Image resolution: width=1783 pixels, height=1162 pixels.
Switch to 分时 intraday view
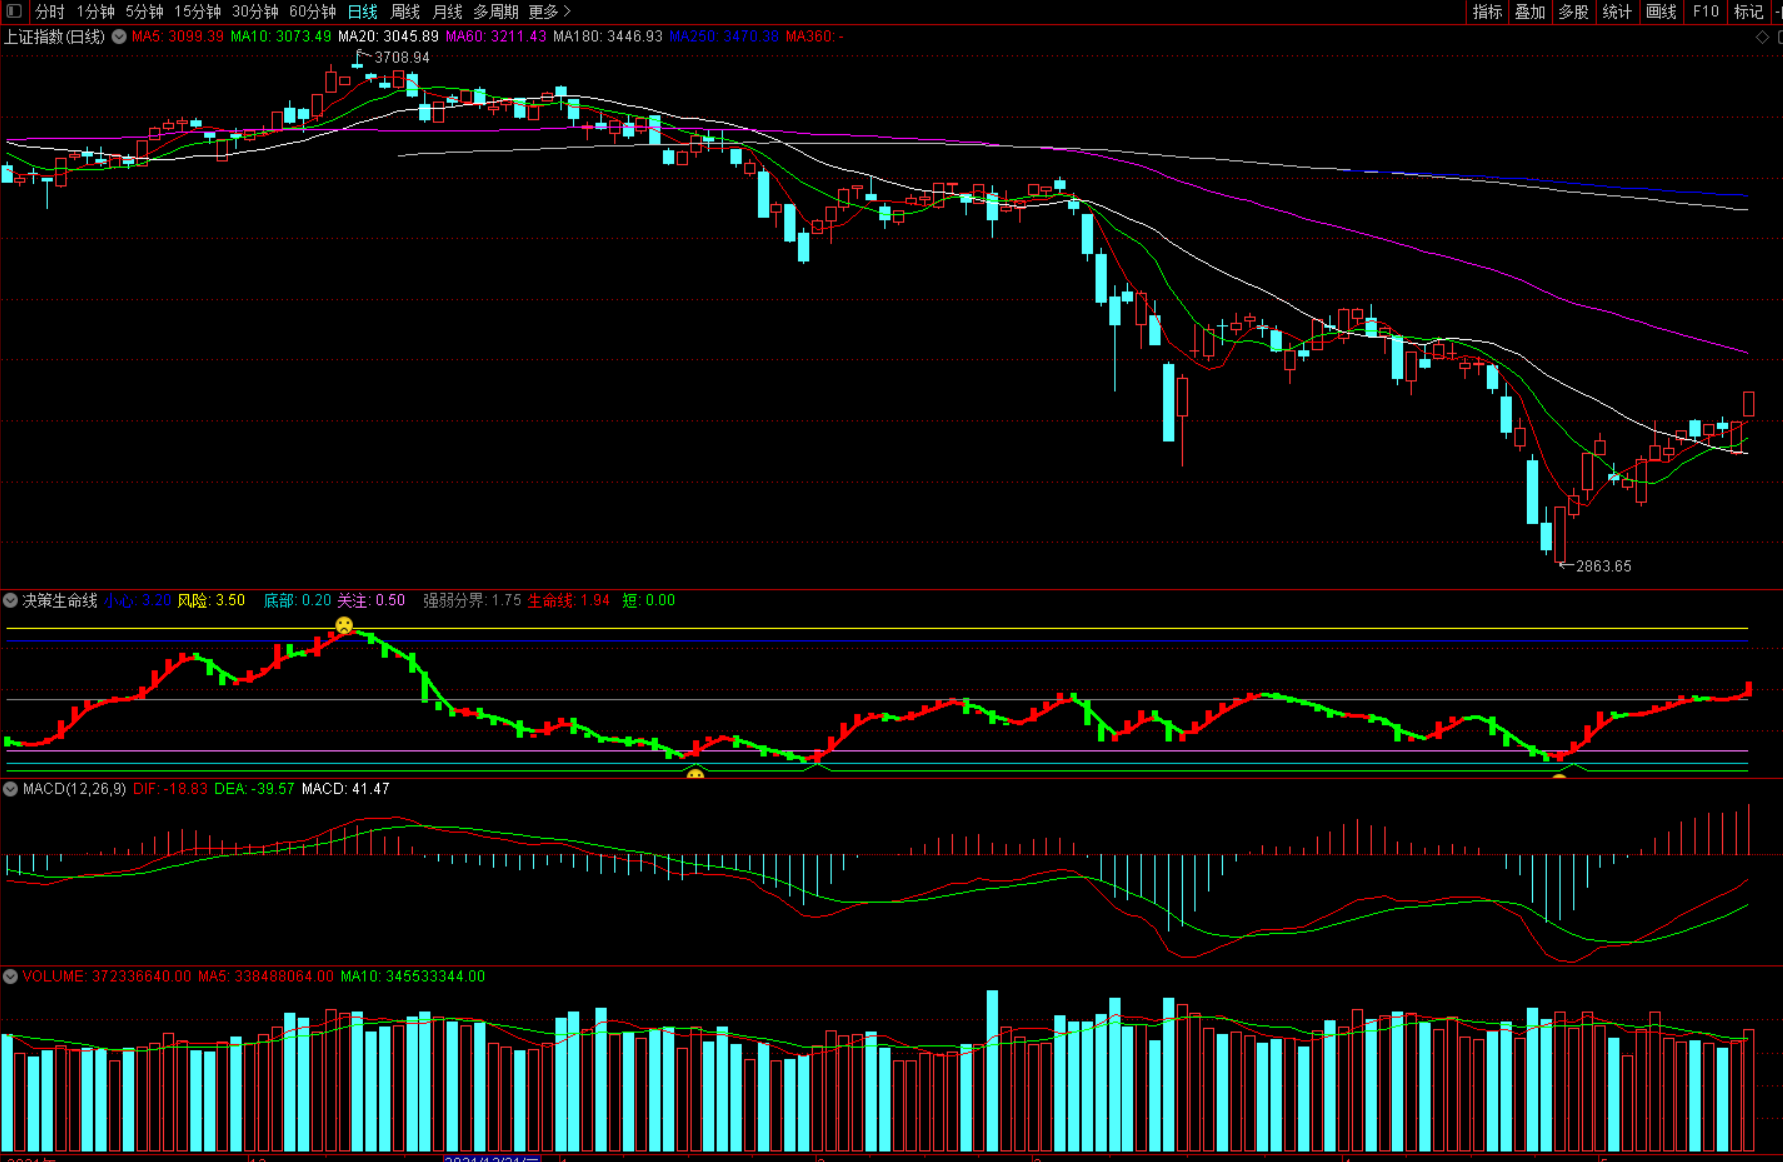click(x=49, y=12)
